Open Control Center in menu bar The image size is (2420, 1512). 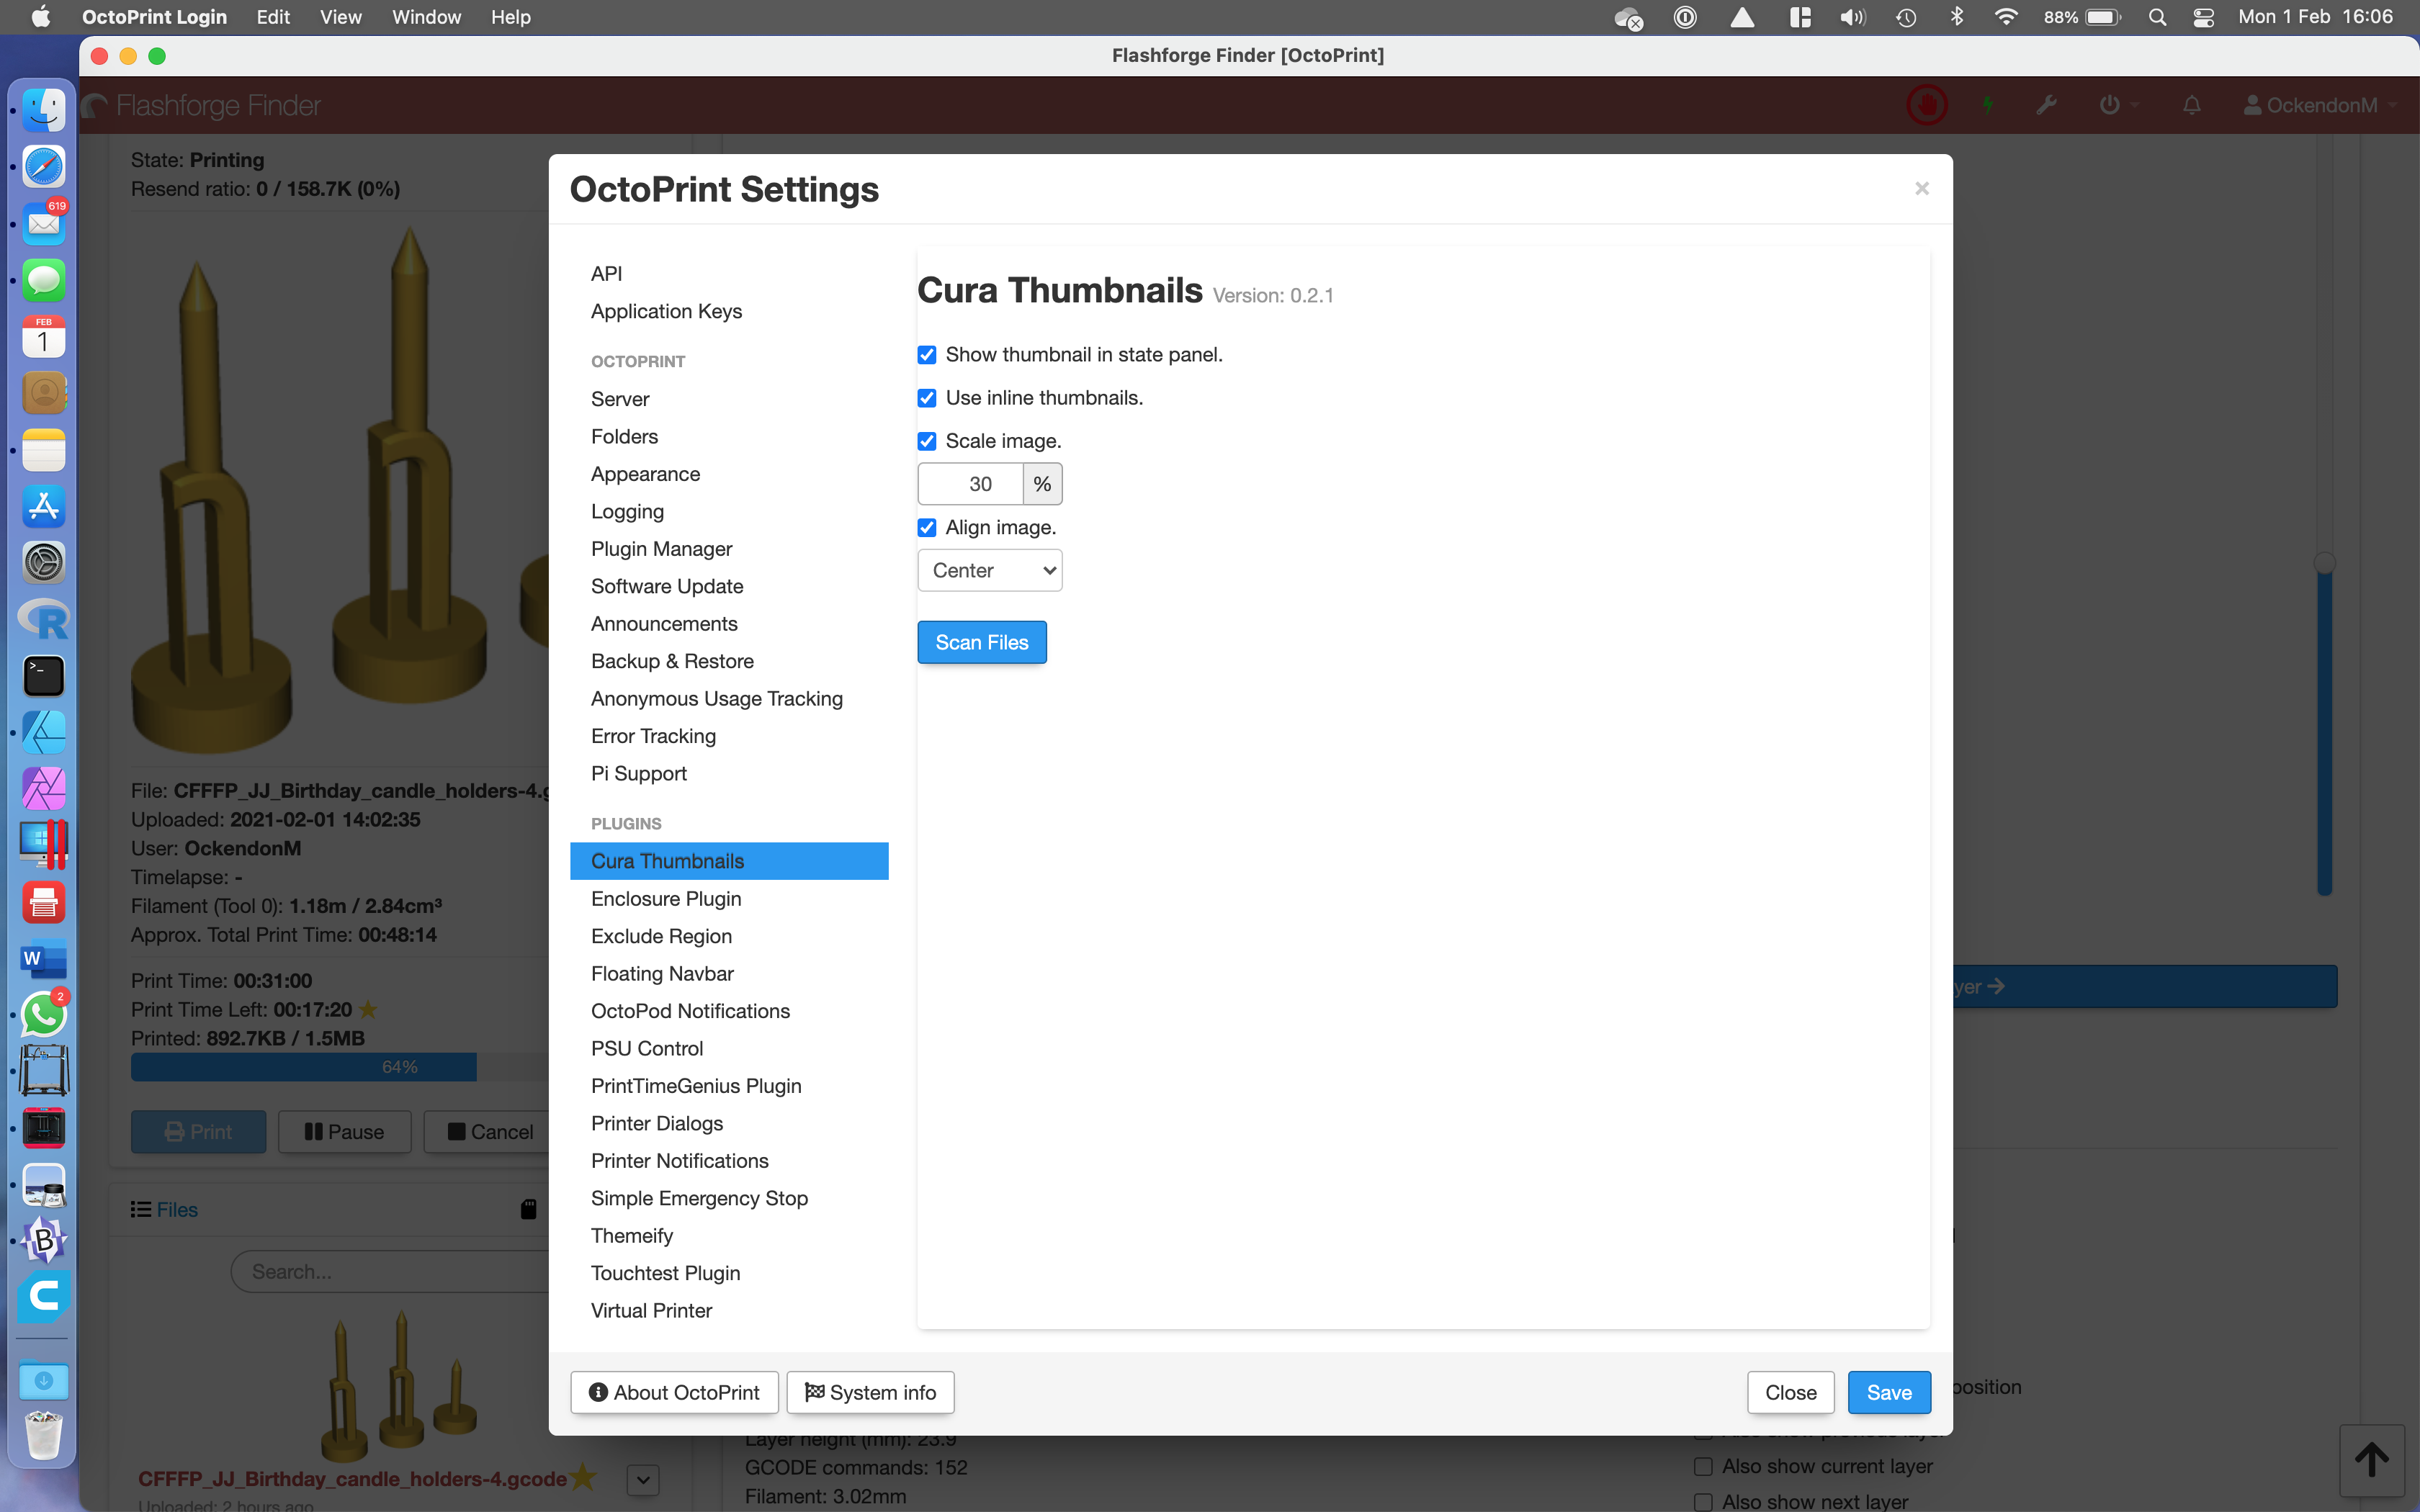[2203, 17]
